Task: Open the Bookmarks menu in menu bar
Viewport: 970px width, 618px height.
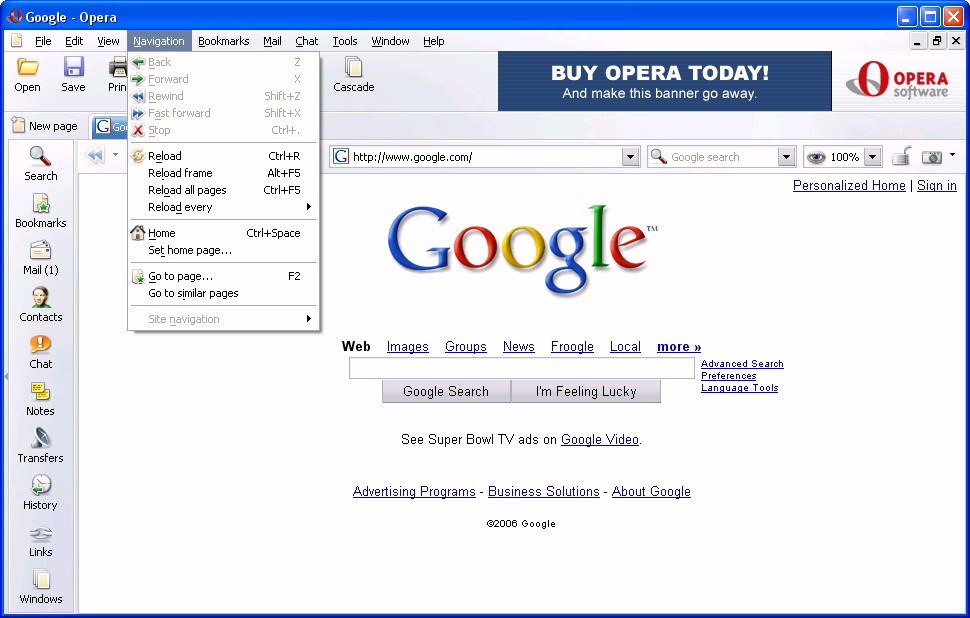Action: (223, 41)
